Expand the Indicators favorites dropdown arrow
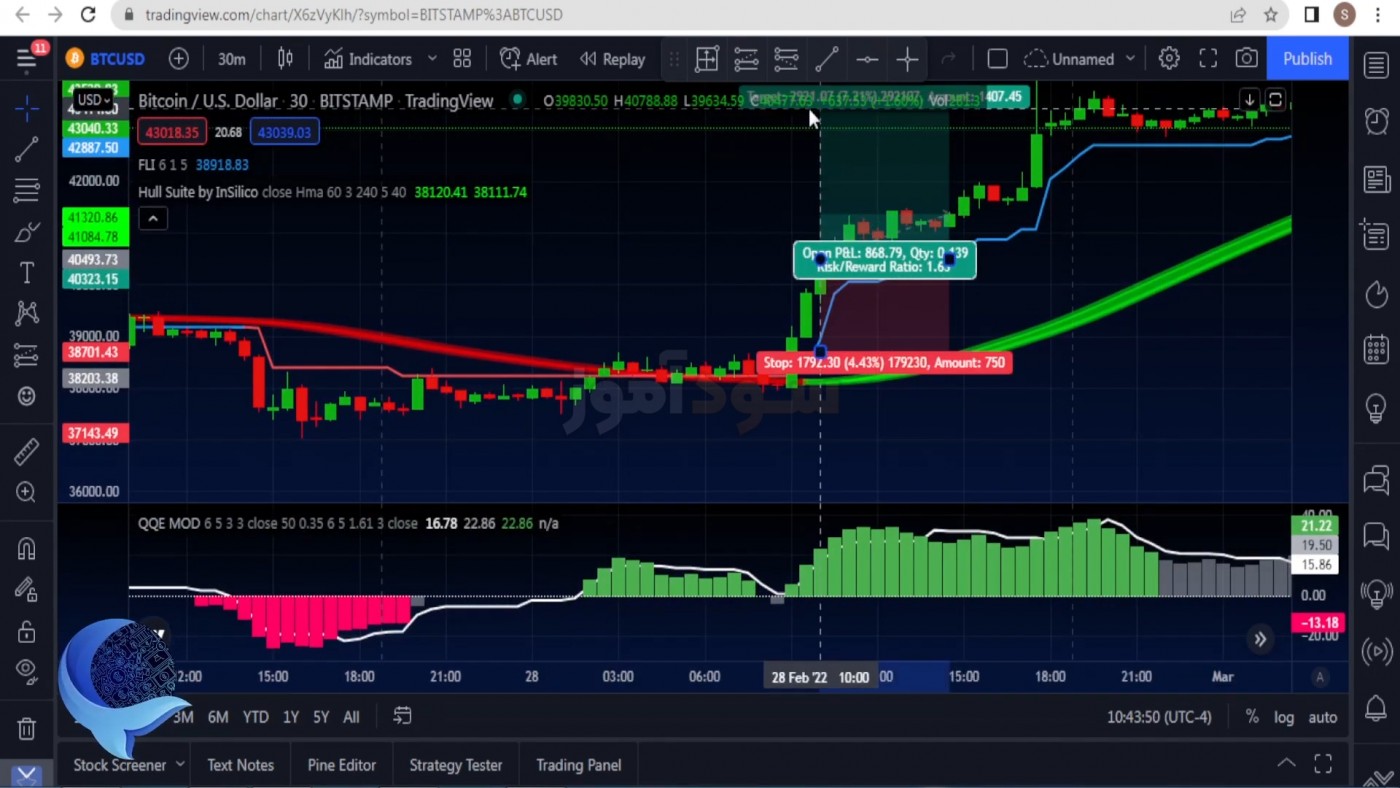 tap(432, 59)
